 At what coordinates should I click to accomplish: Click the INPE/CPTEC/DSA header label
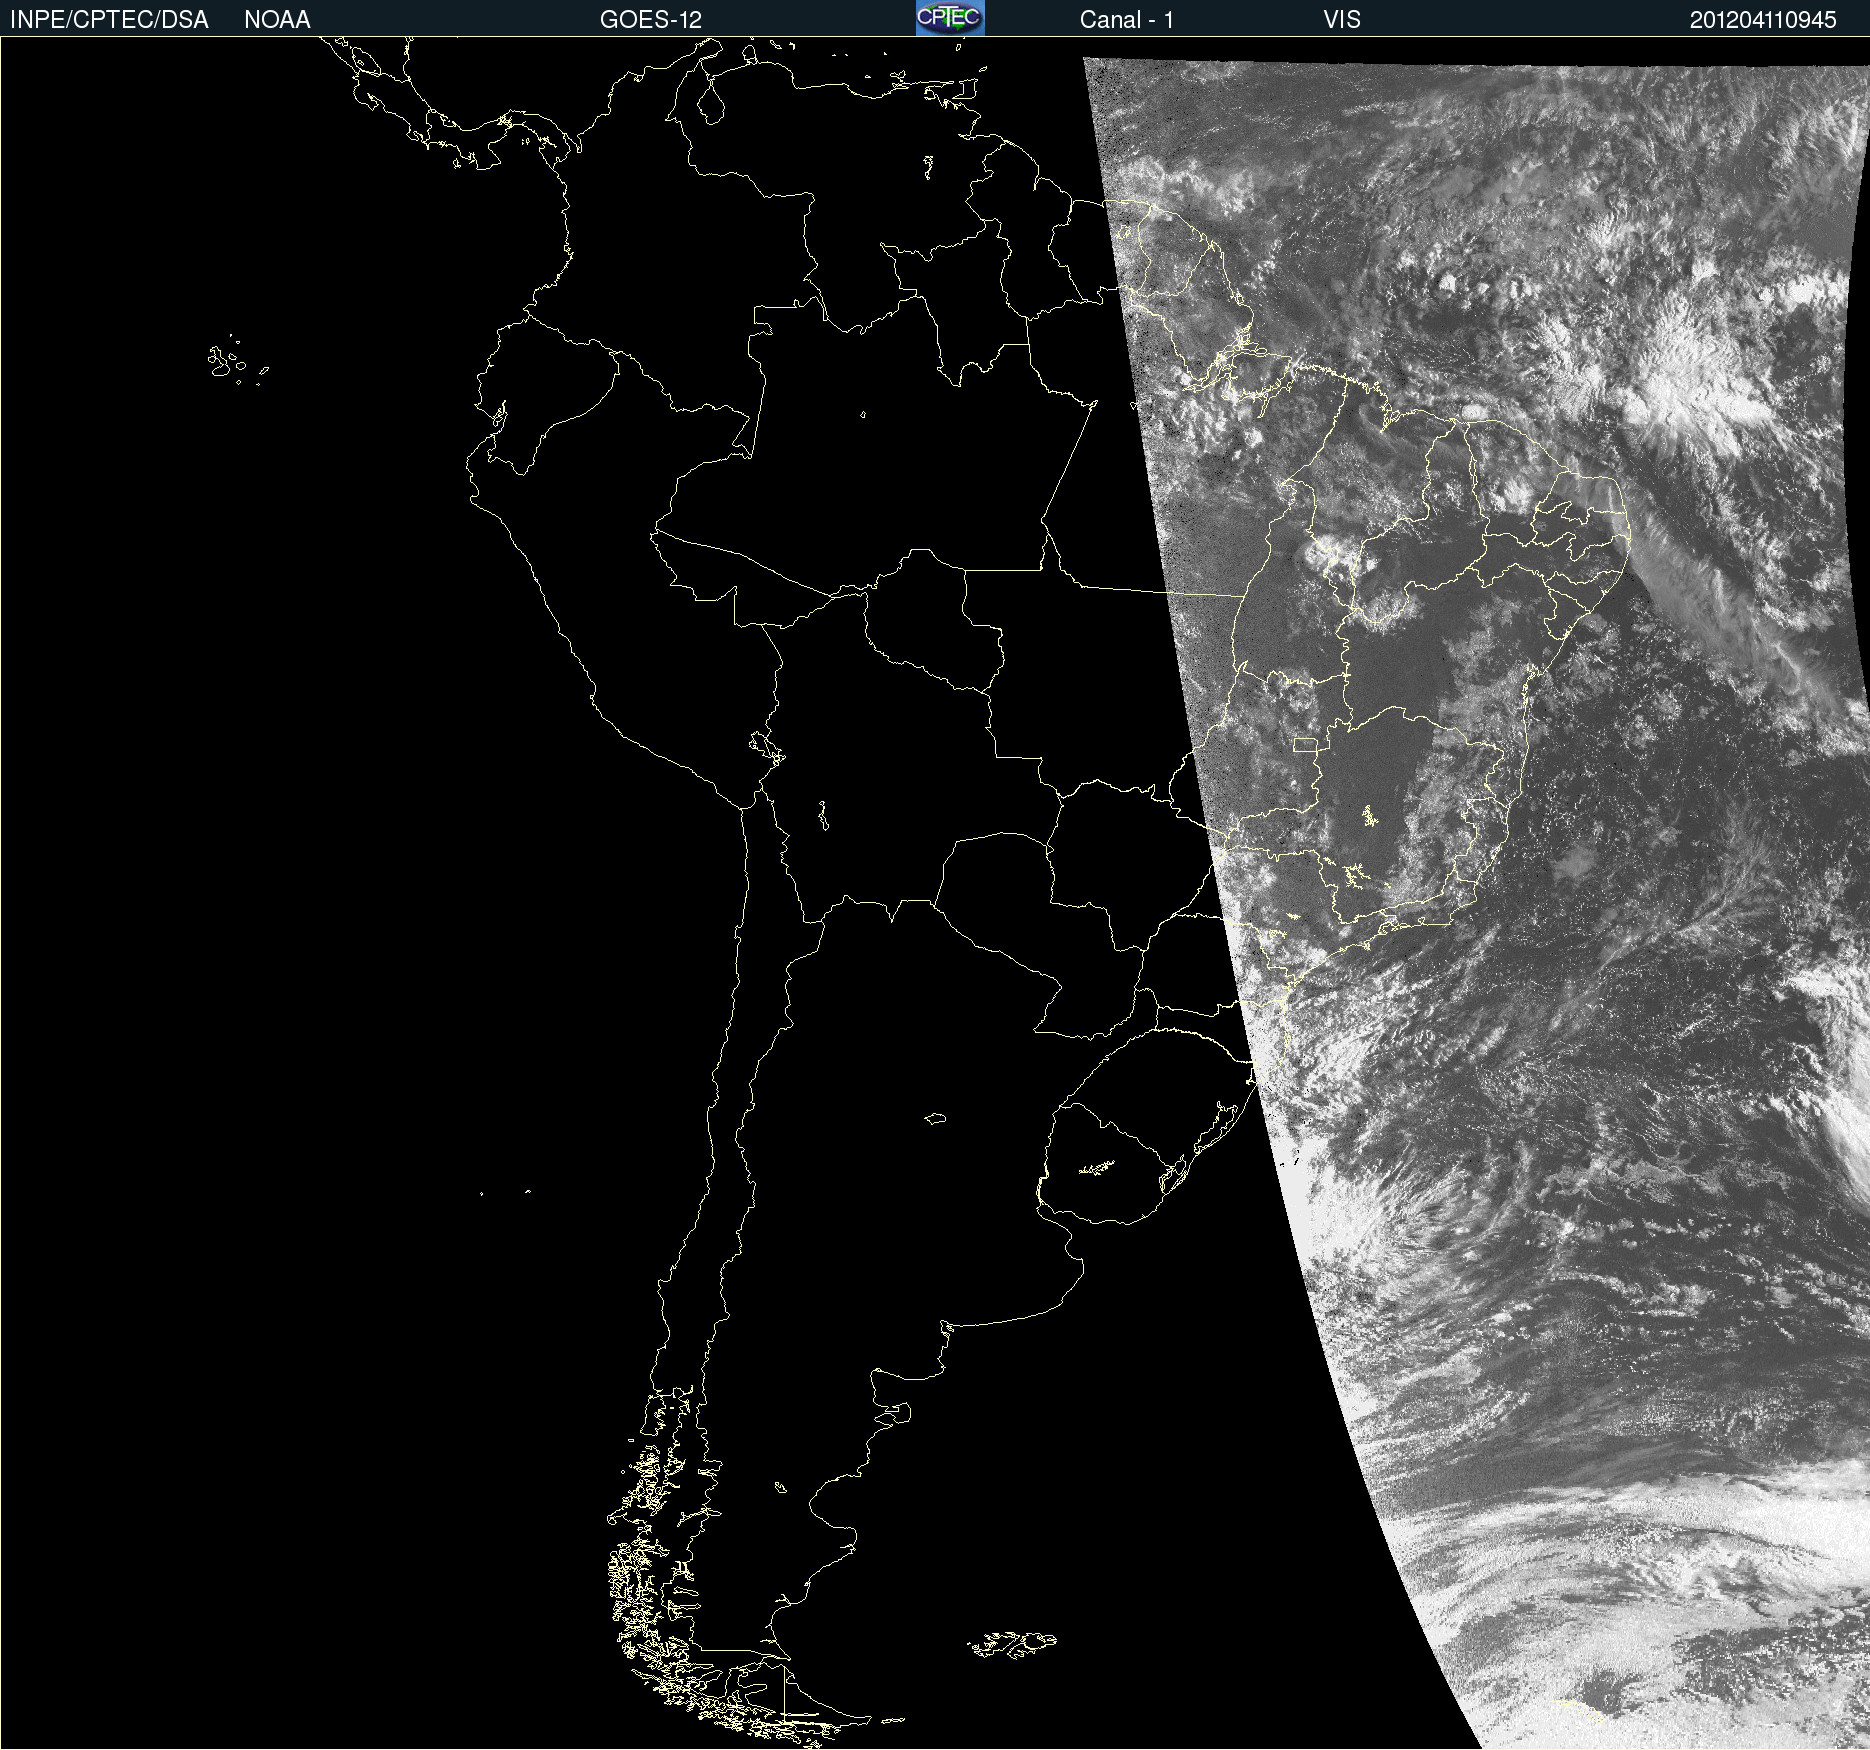click(109, 20)
